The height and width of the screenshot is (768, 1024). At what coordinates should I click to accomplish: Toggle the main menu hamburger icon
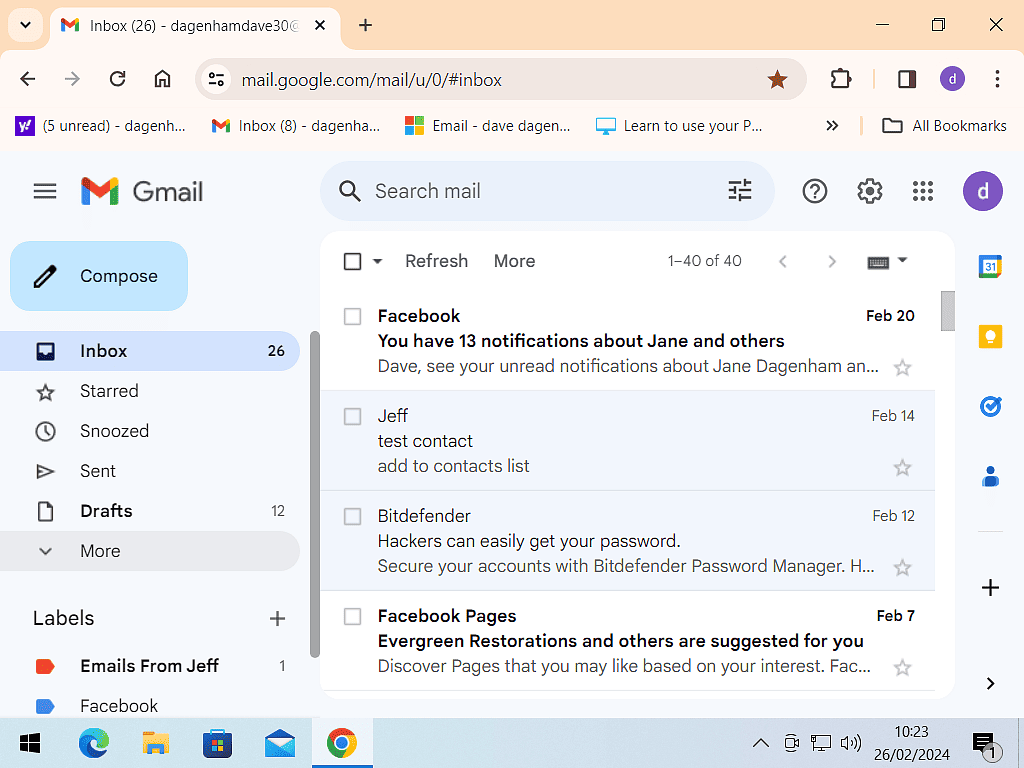click(45, 191)
